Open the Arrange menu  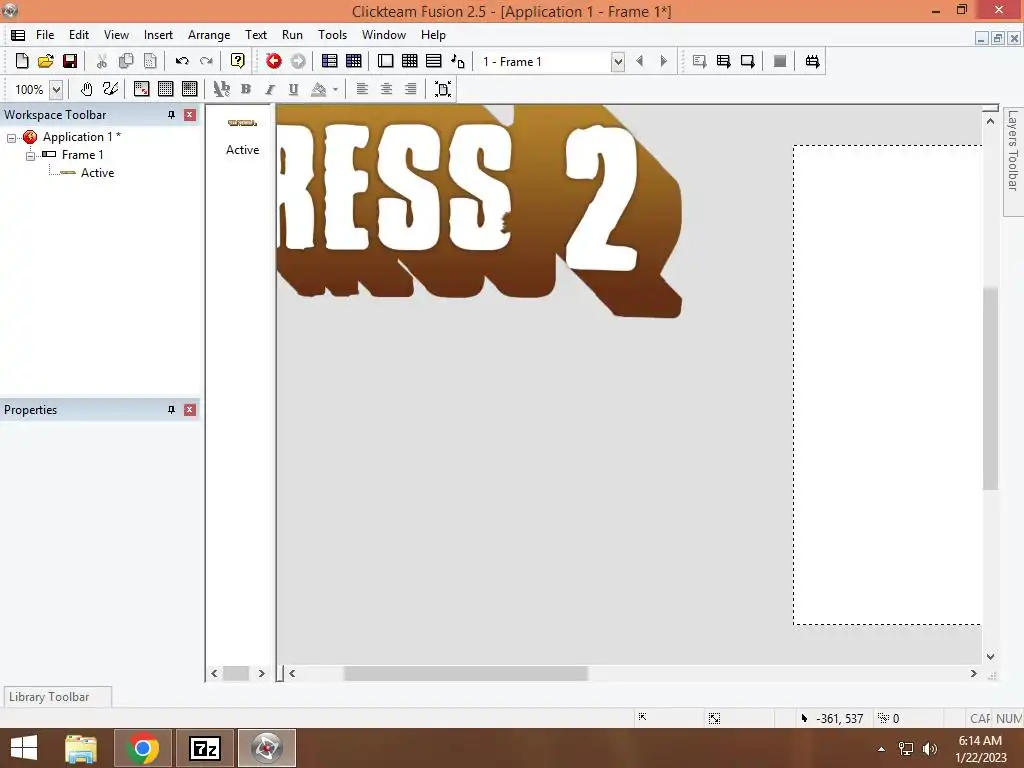(x=209, y=35)
